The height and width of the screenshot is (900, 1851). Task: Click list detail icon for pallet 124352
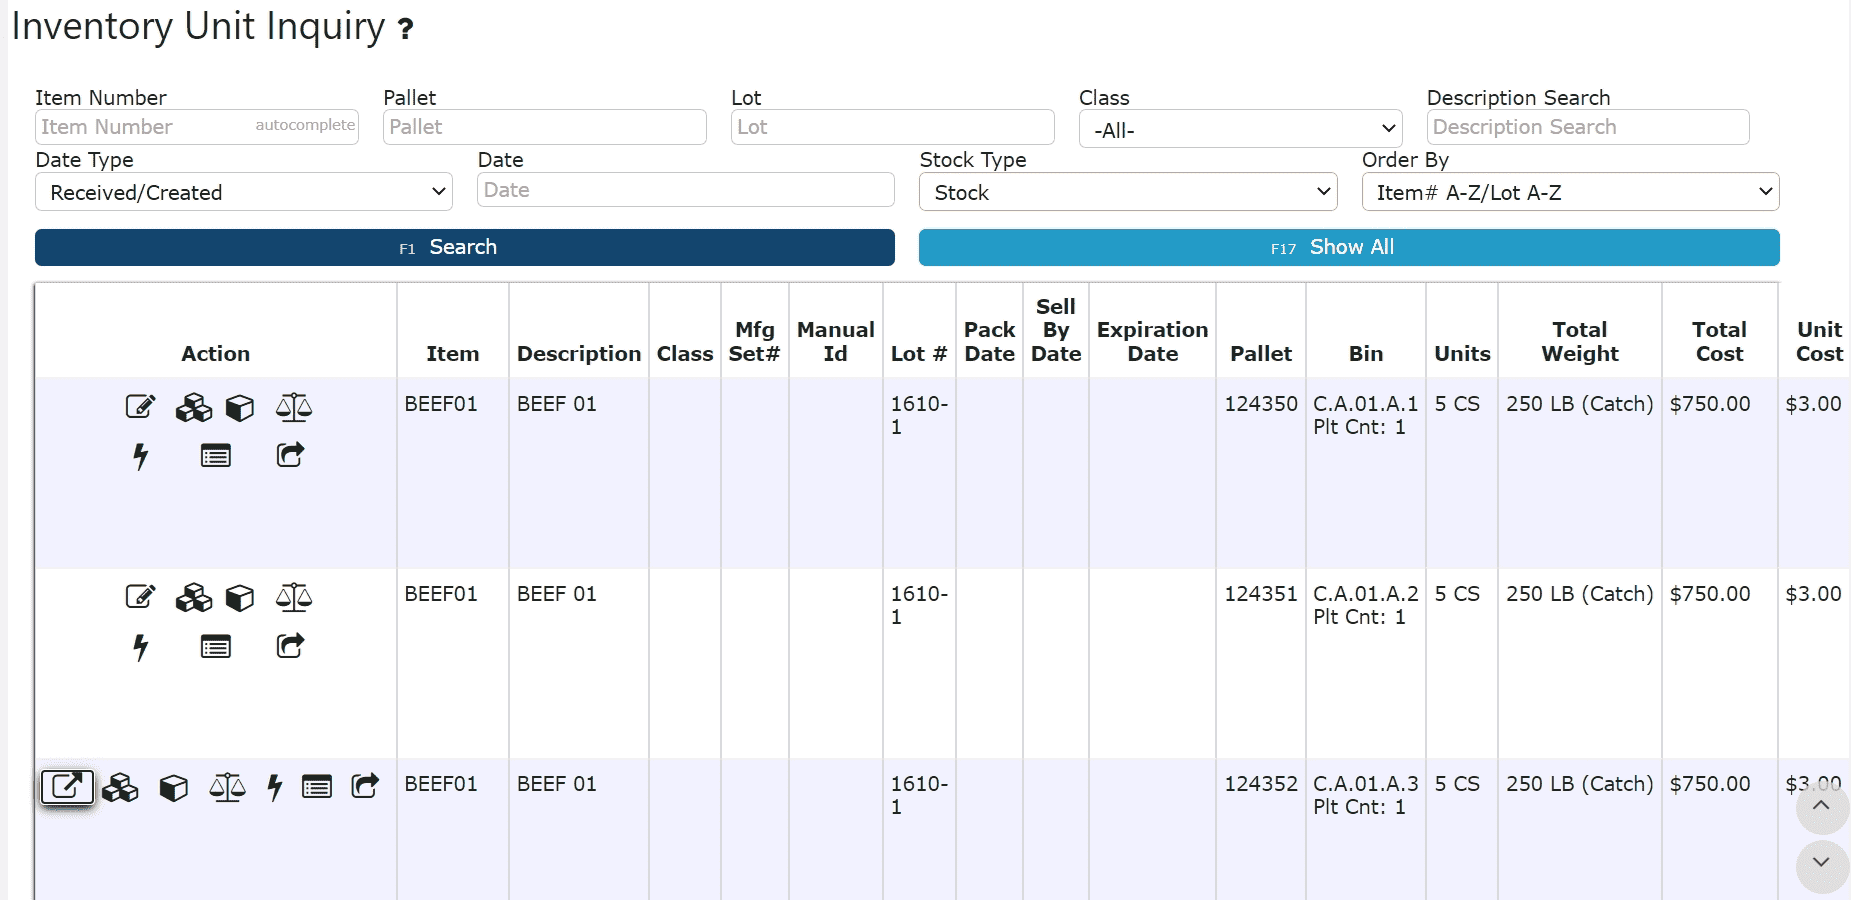317,787
